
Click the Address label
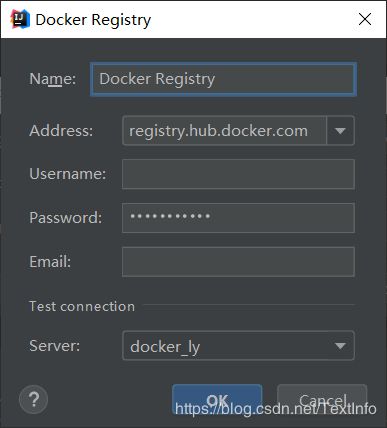coord(61,130)
